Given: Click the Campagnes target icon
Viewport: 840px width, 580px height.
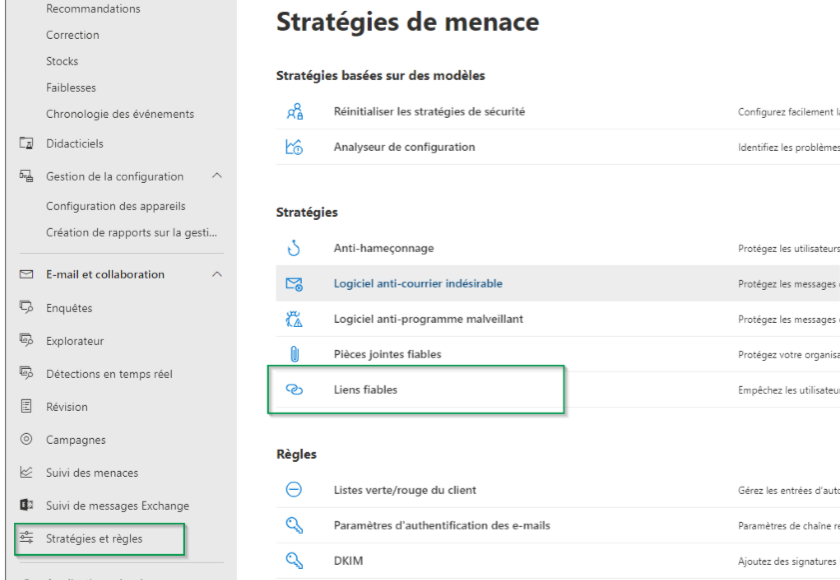Looking at the screenshot, I should (x=26, y=440).
